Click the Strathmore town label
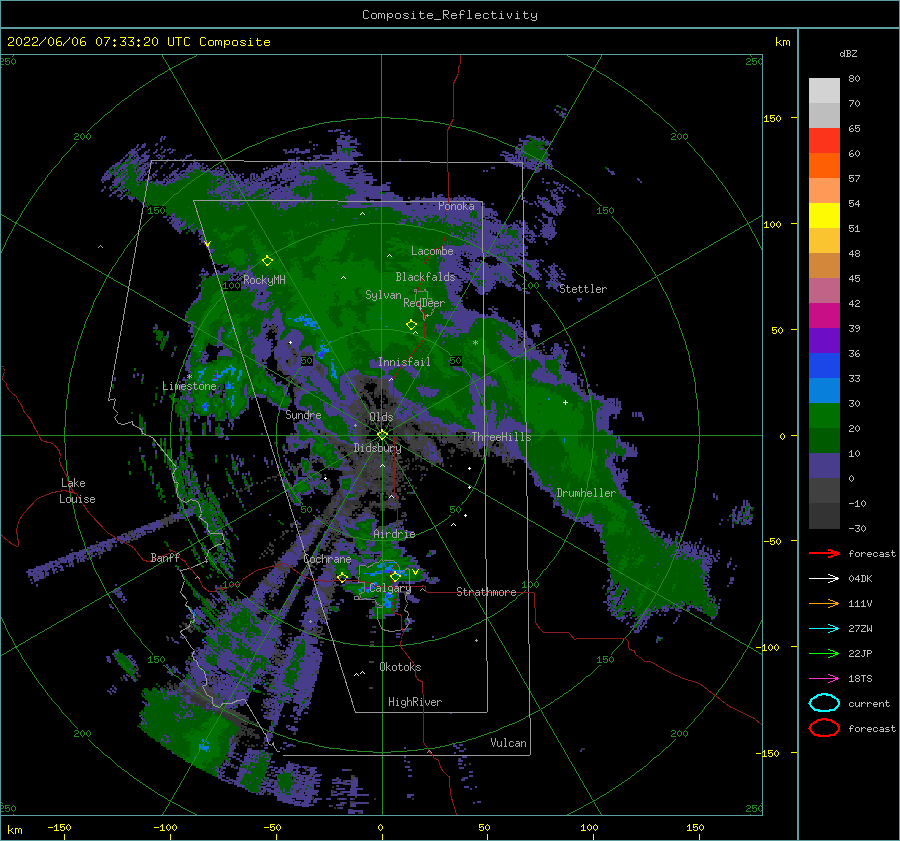The width and height of the screenshot is (900, 841). (x=486, y=592)
